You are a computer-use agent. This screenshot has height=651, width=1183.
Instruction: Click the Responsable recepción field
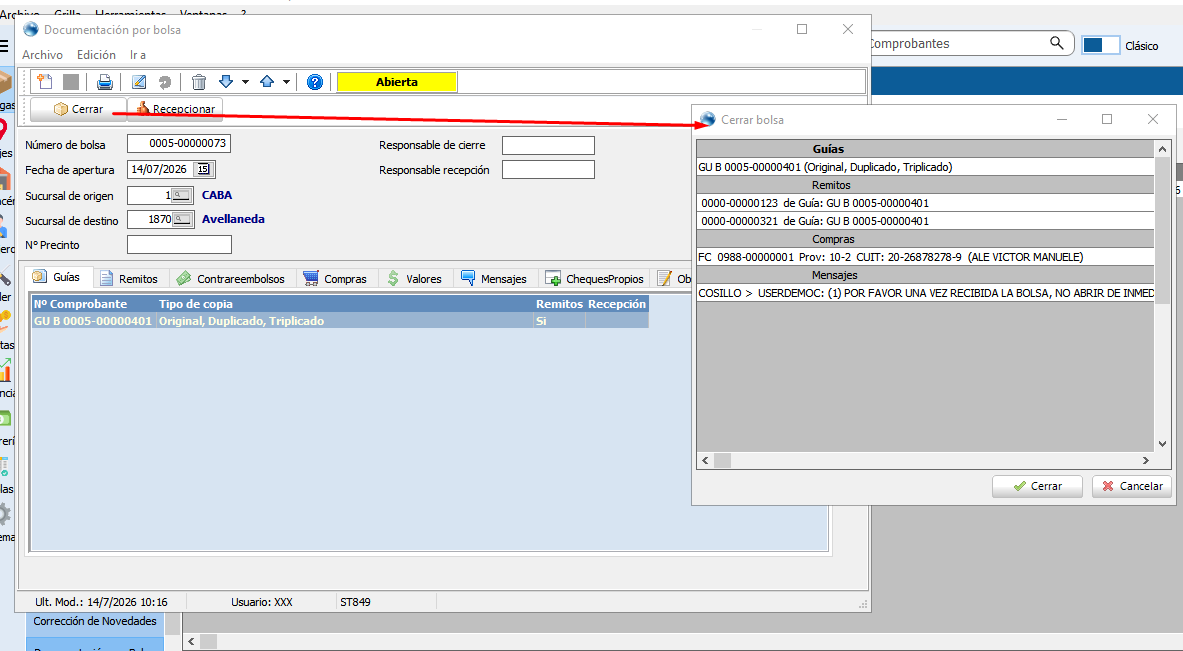click(x=548, y=170)
